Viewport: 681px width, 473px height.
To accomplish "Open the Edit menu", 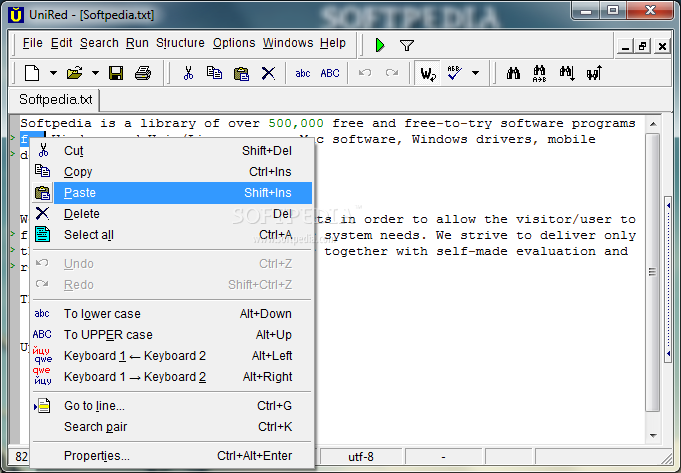I will tap(61, 43).
